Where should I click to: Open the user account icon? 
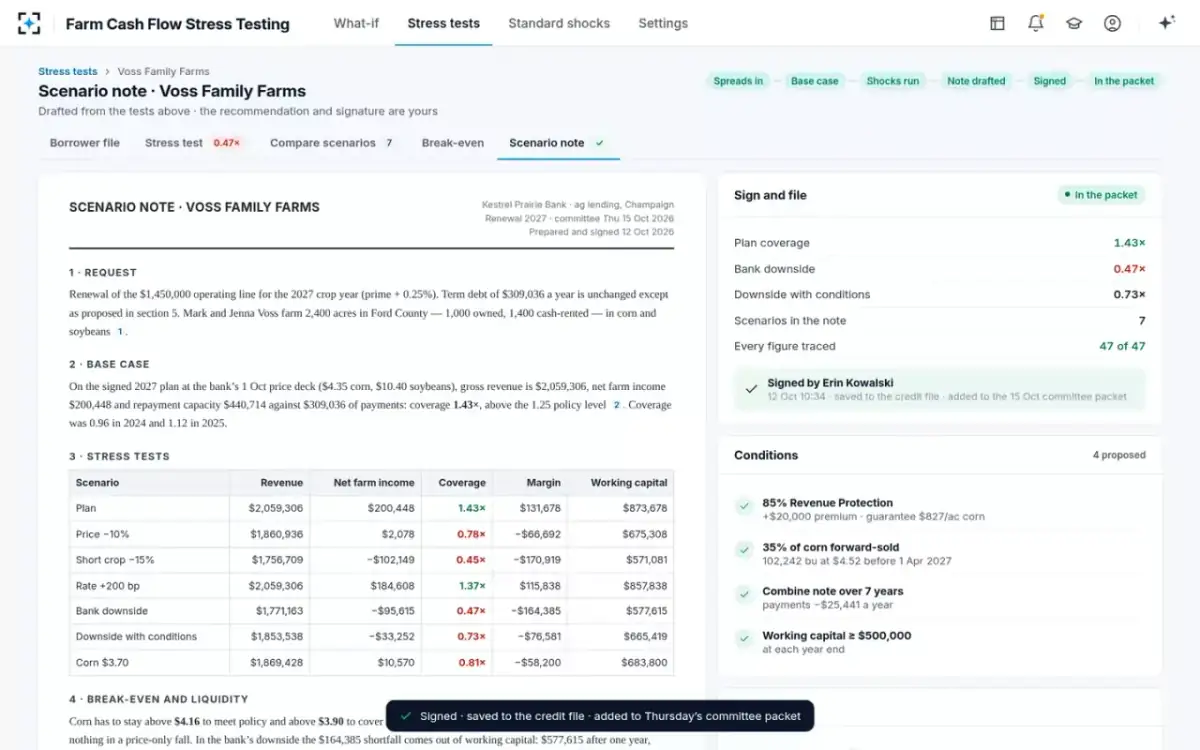[x=1112, y=23]
